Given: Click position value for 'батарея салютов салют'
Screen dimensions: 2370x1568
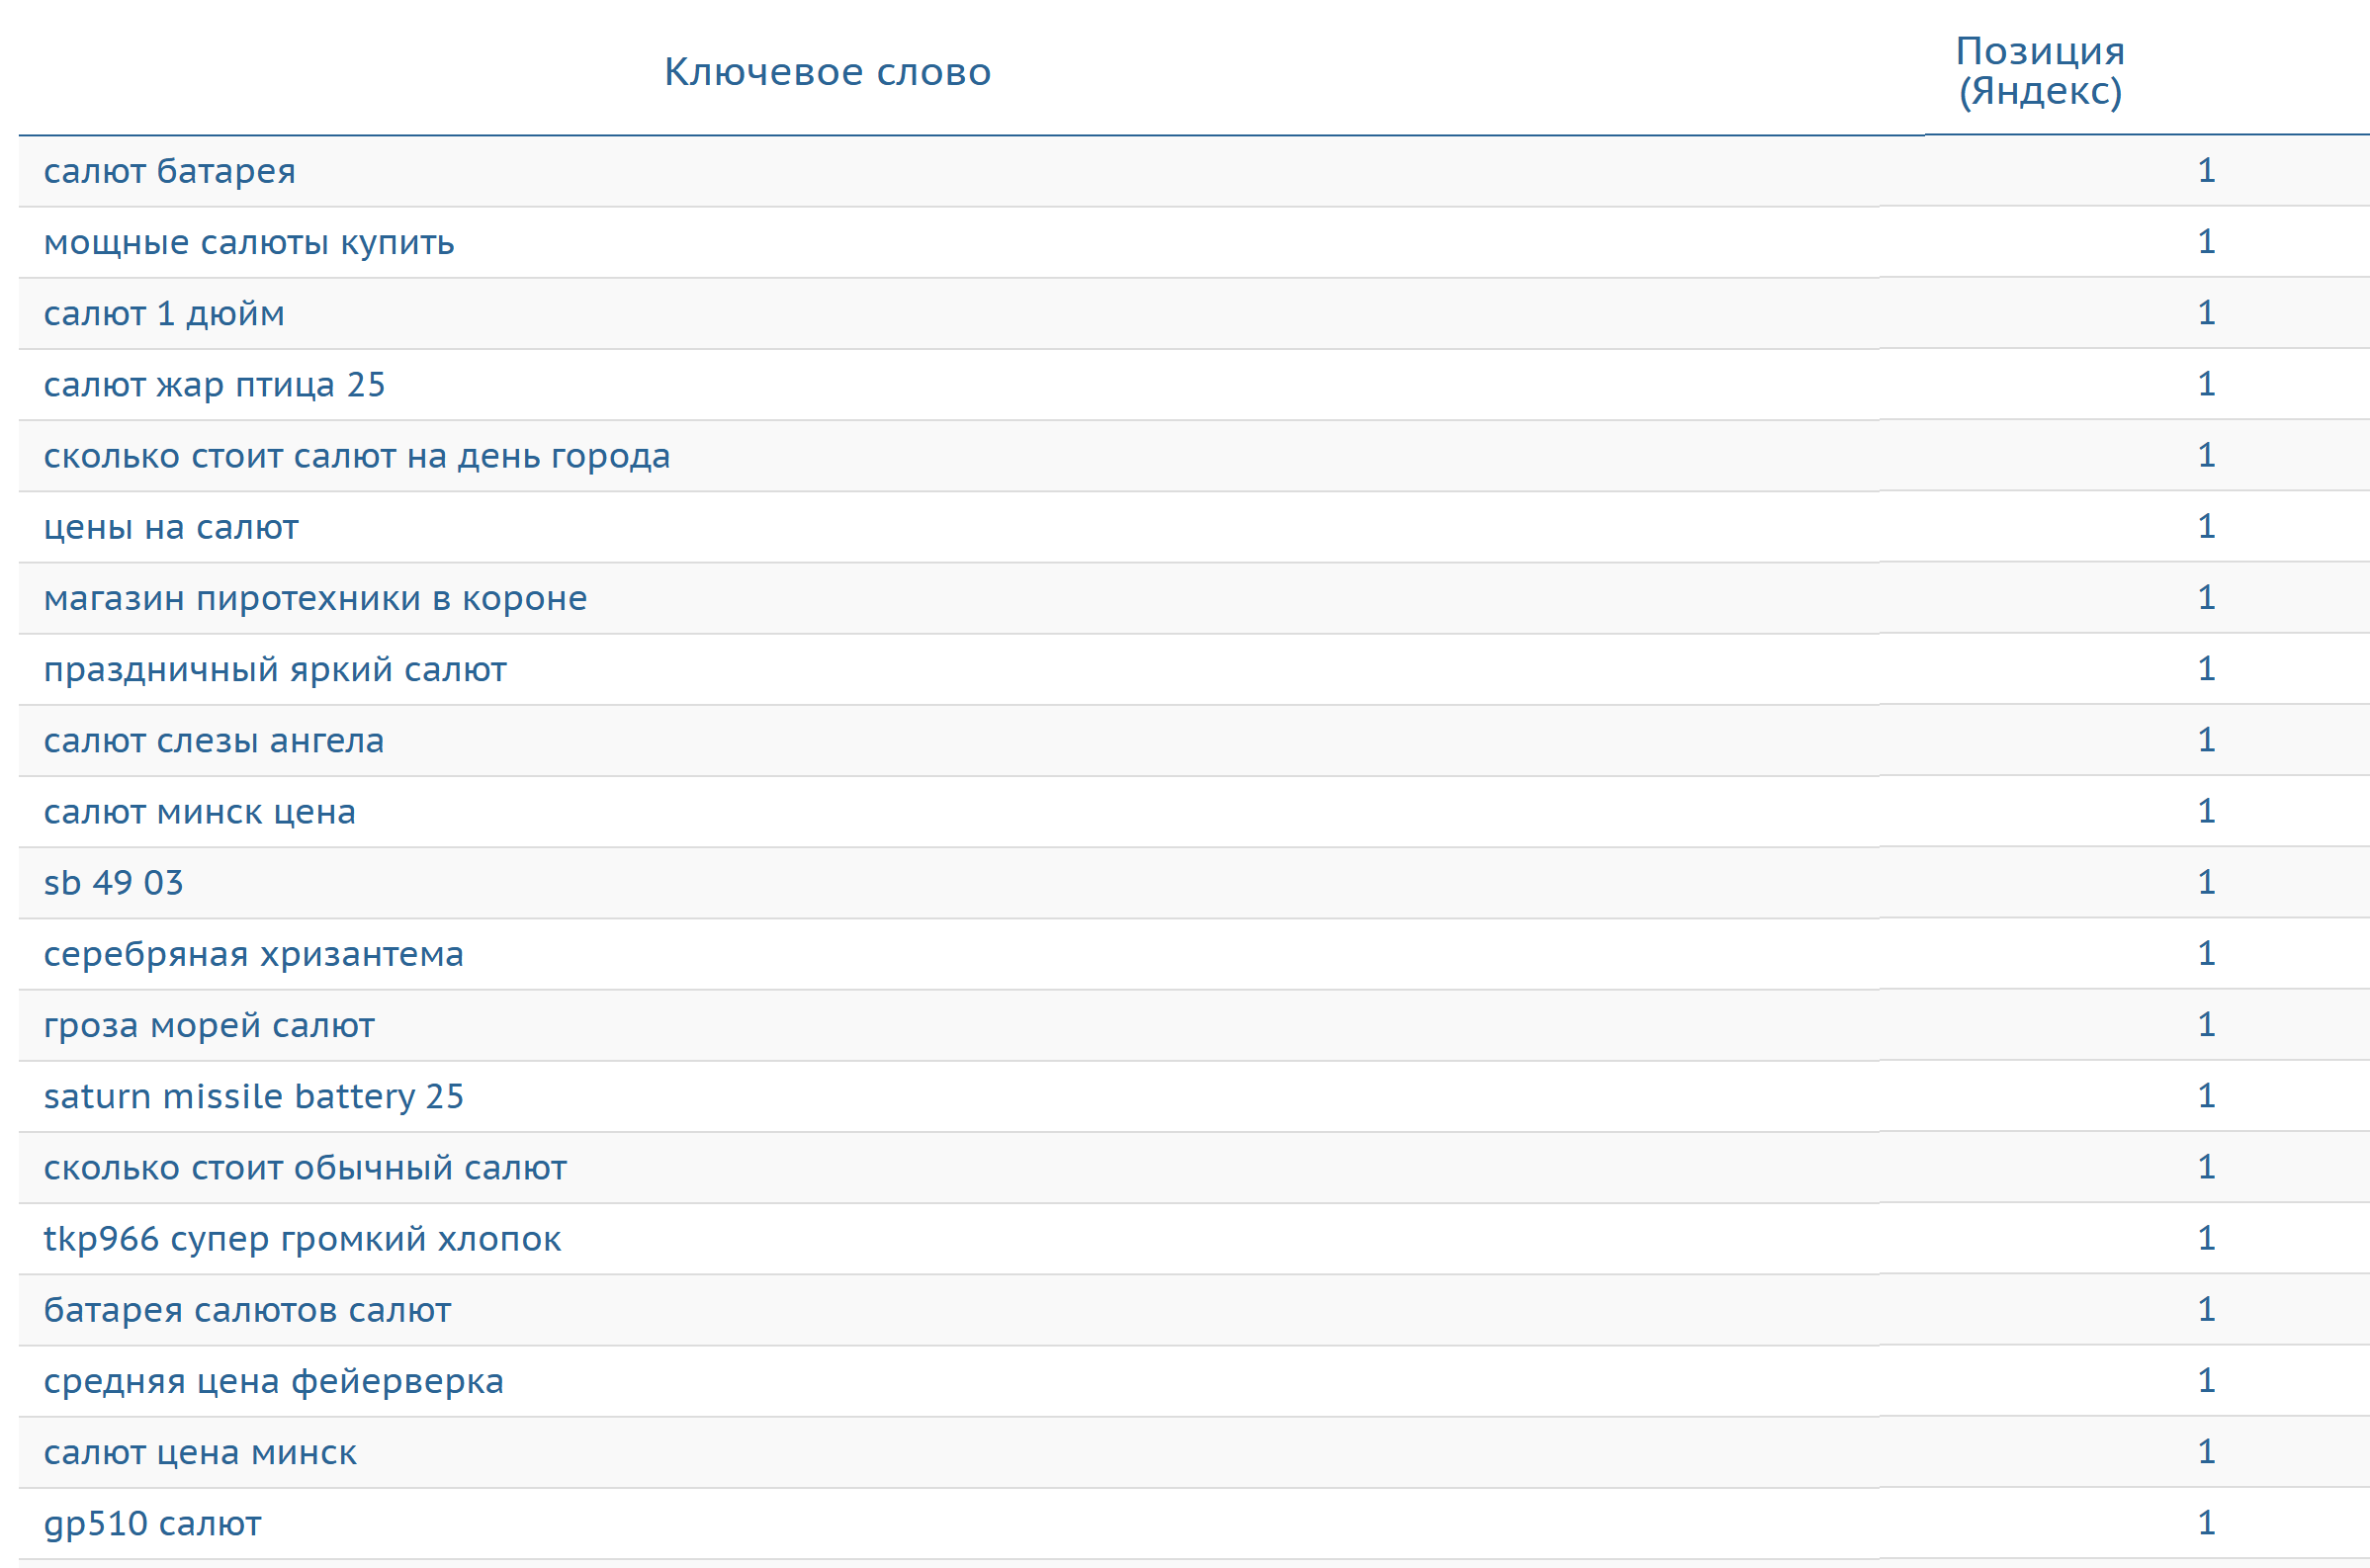Looking at the screenshot, I should 2206,1309.
